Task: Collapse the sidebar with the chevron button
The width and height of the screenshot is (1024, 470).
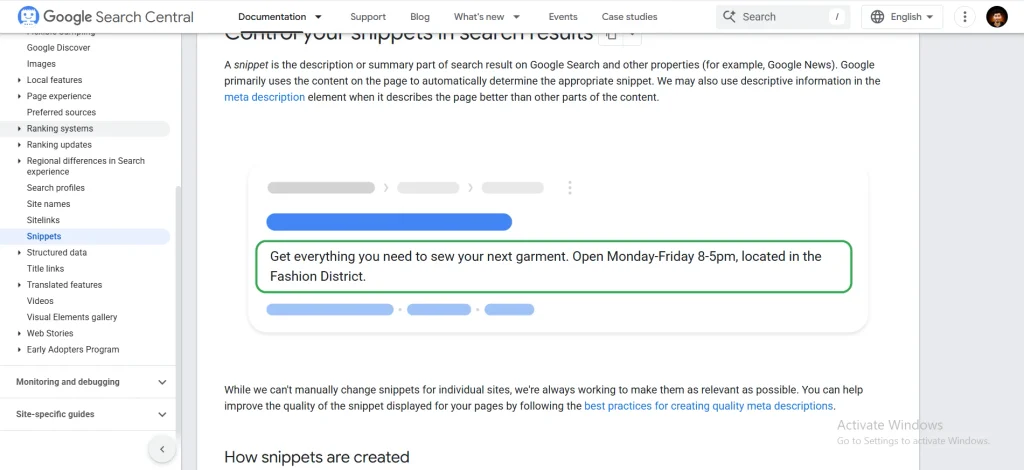Action: pyautogui.click(x=162, y=449)
